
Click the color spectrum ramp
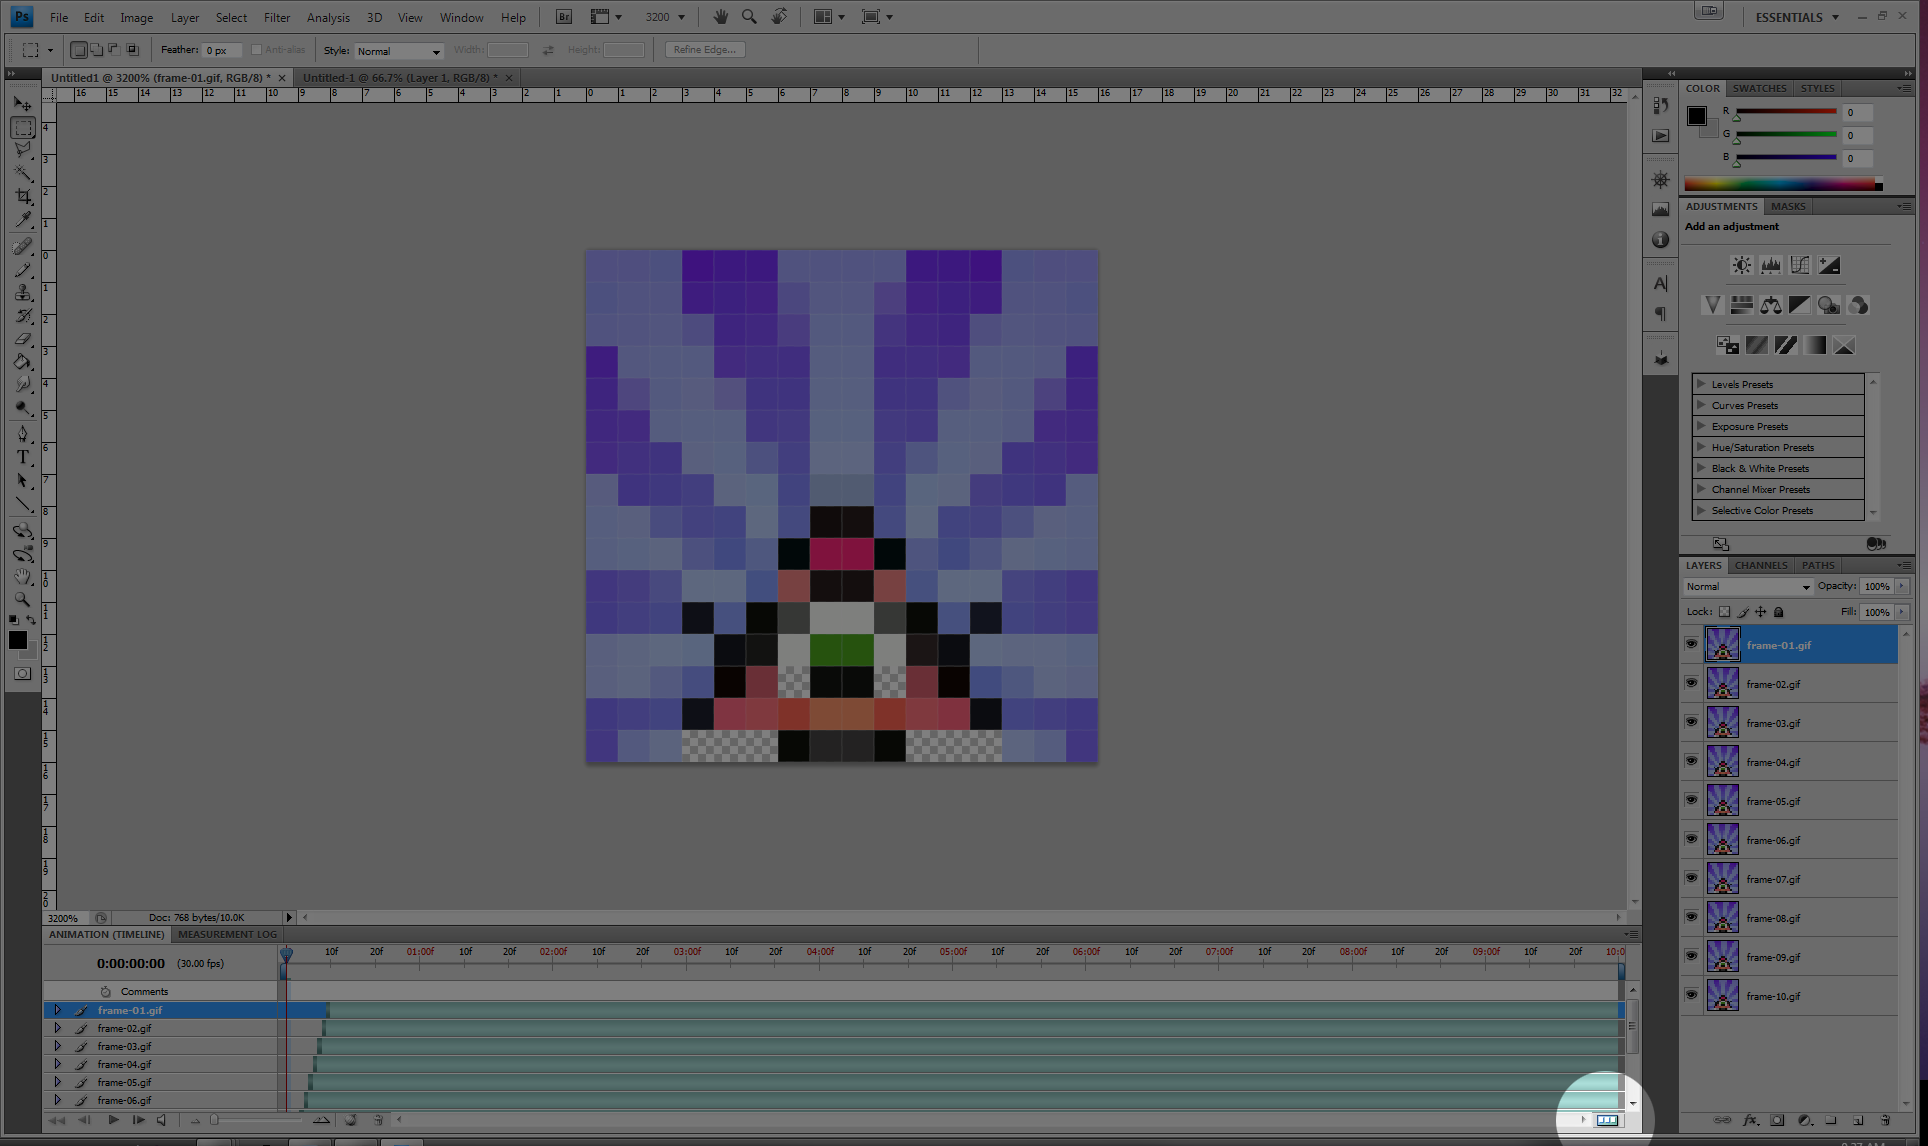click(1783, 184)
